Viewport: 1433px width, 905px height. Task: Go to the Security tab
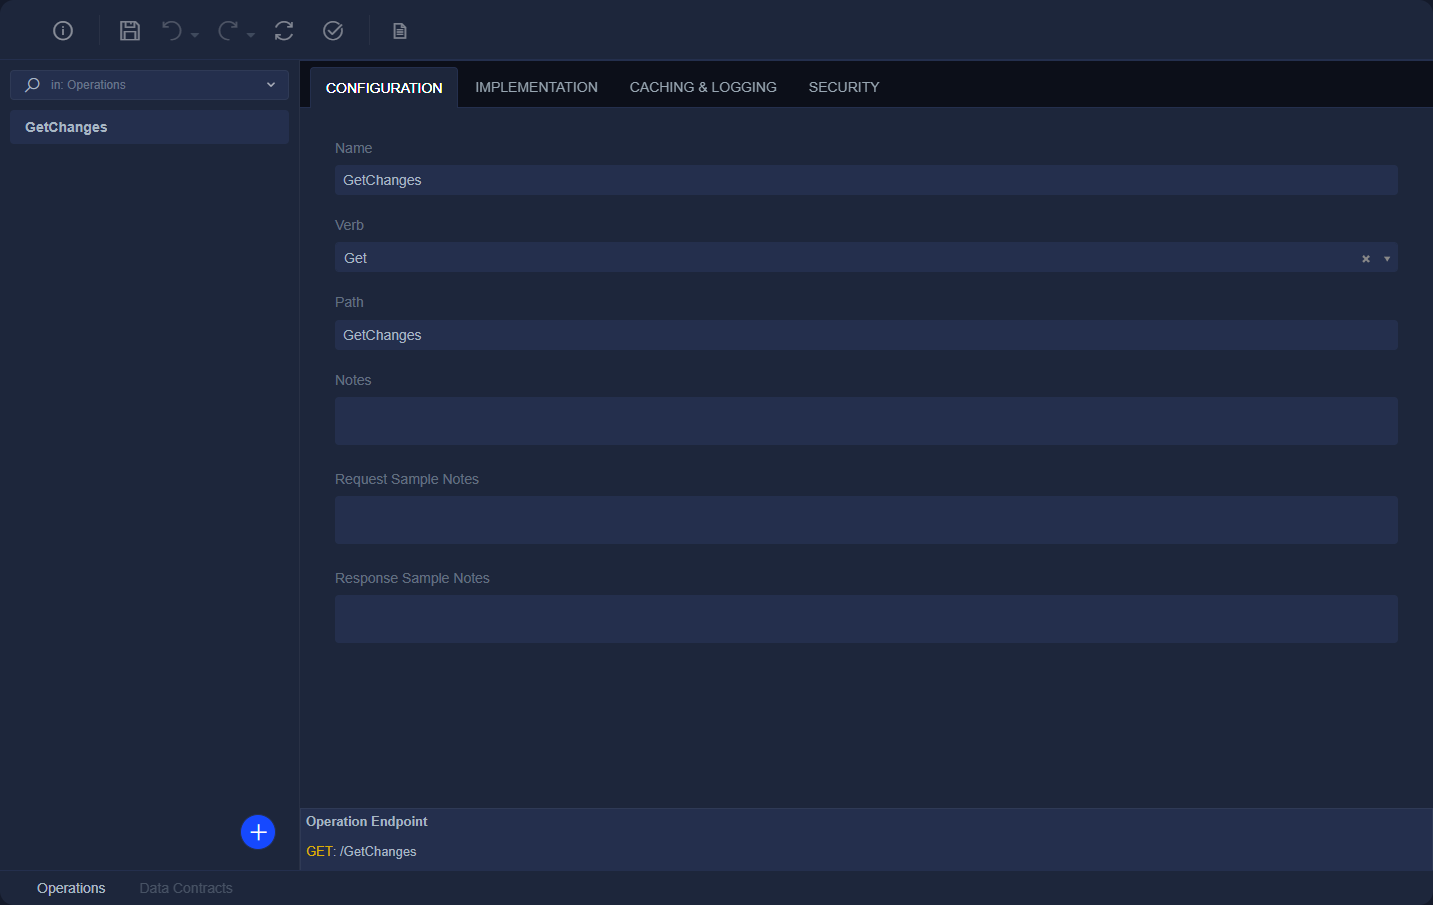844,87
